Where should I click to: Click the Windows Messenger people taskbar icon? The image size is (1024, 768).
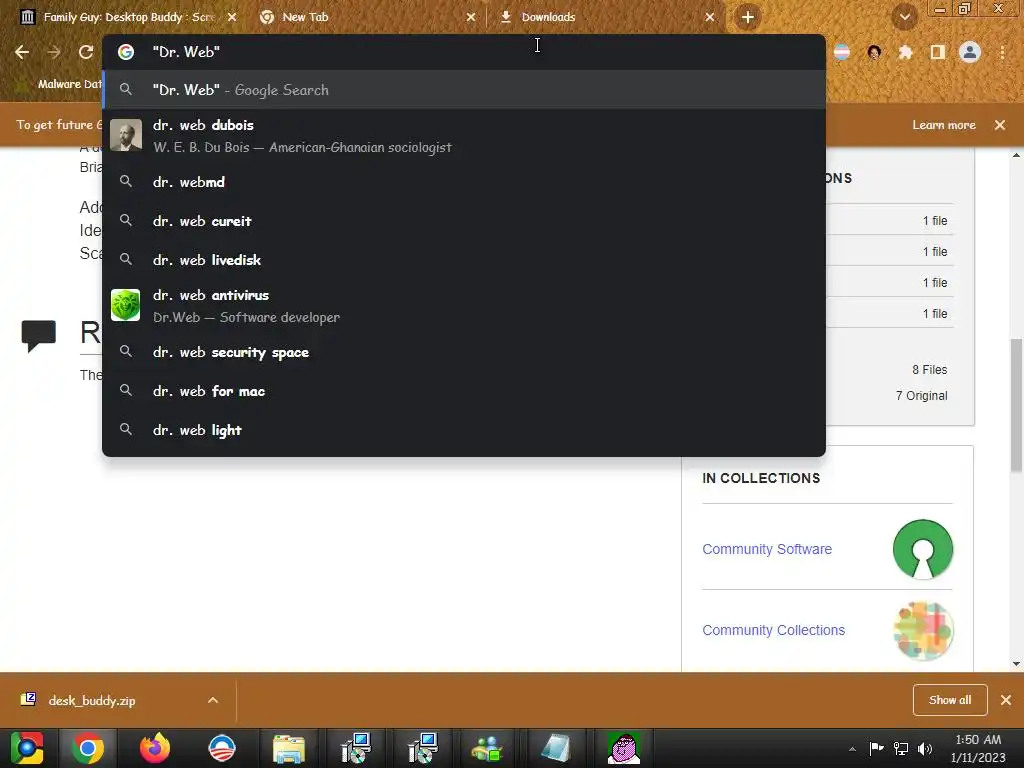[x=487, y=749]
